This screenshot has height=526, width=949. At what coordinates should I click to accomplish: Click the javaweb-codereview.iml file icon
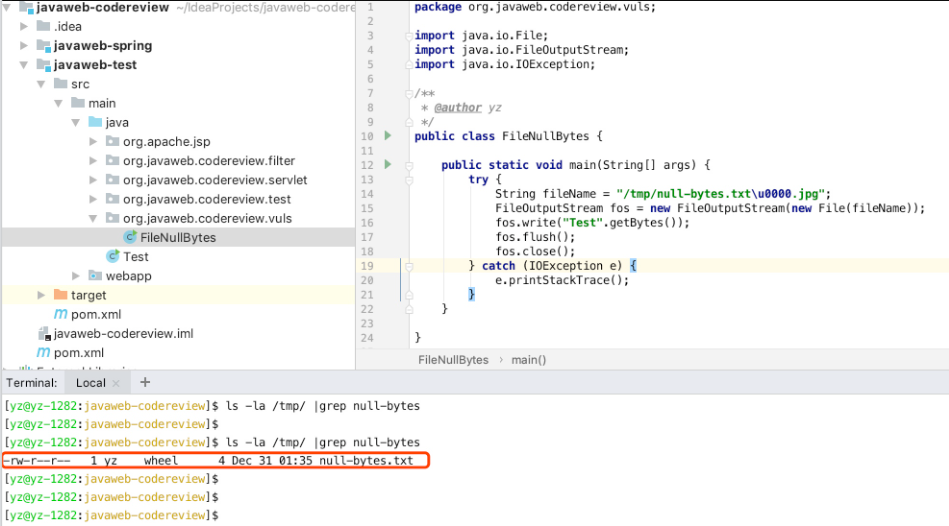44,334
